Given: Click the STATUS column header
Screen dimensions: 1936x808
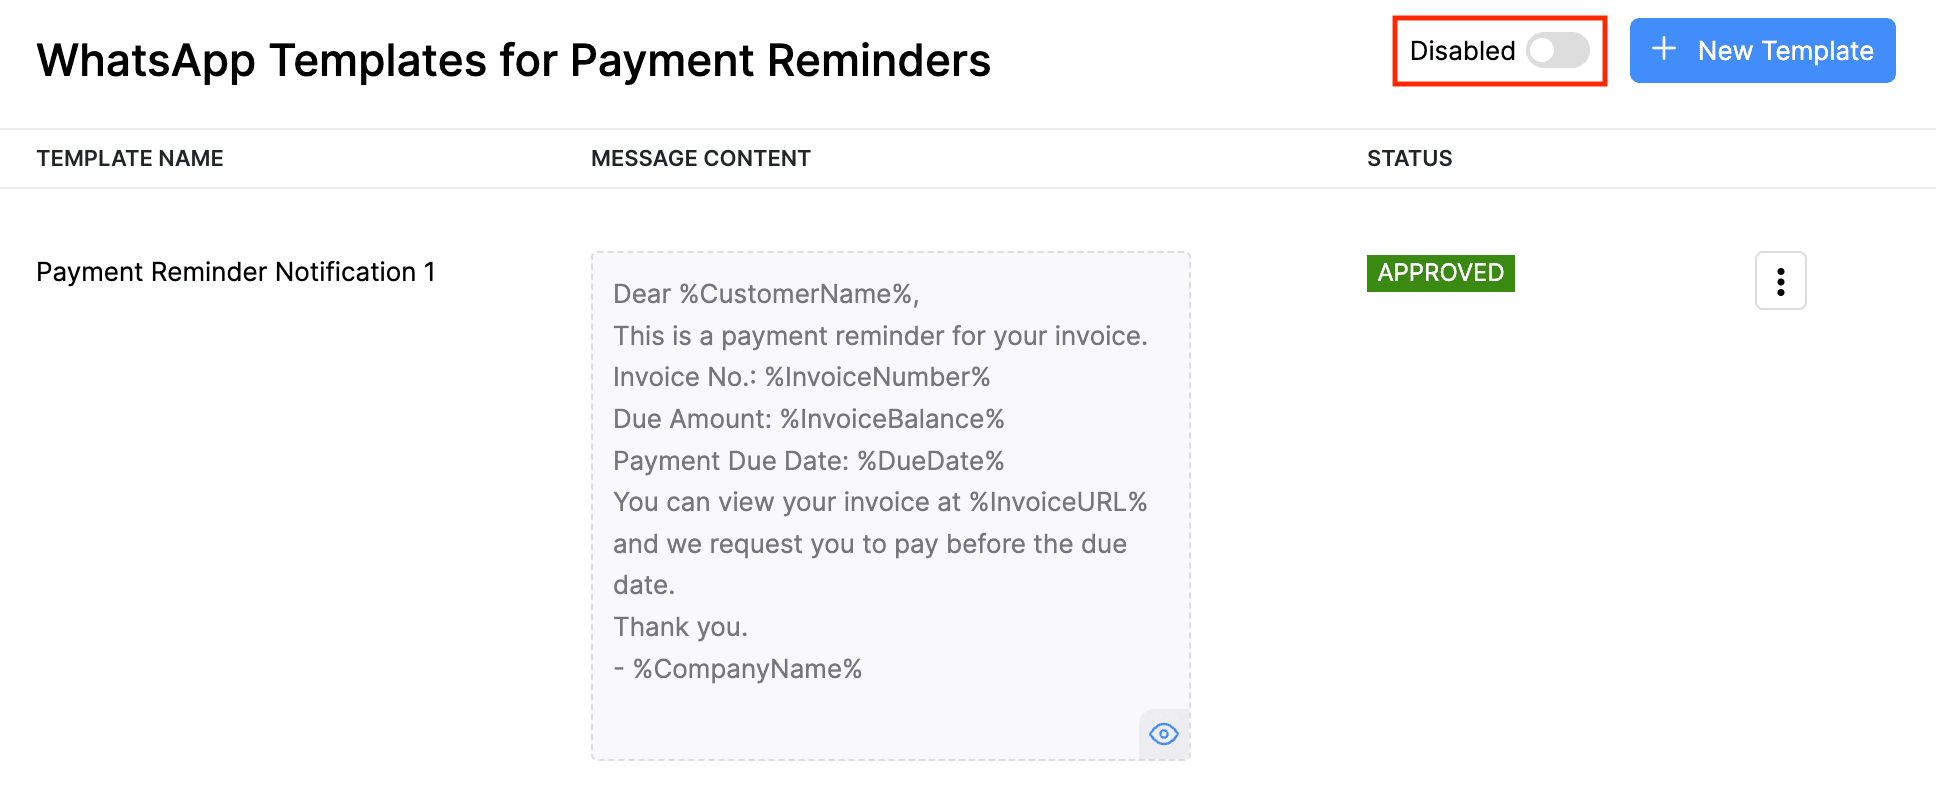Looking at the screenshot, I should point(1410,158).
